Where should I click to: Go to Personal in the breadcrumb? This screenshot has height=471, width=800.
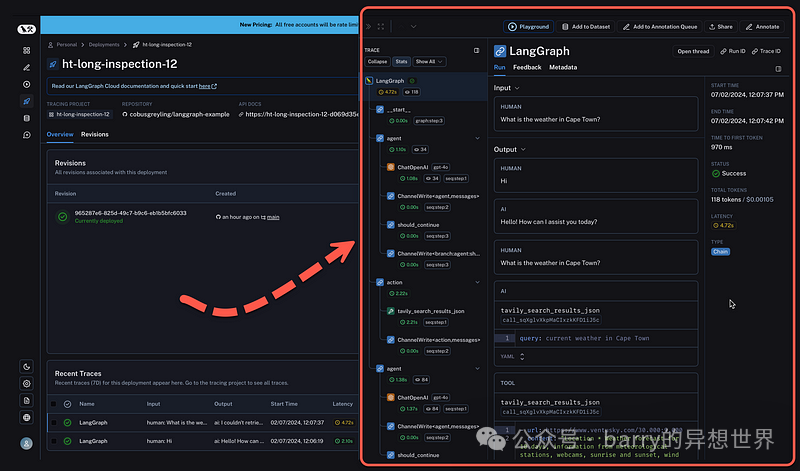pos(66,45)
